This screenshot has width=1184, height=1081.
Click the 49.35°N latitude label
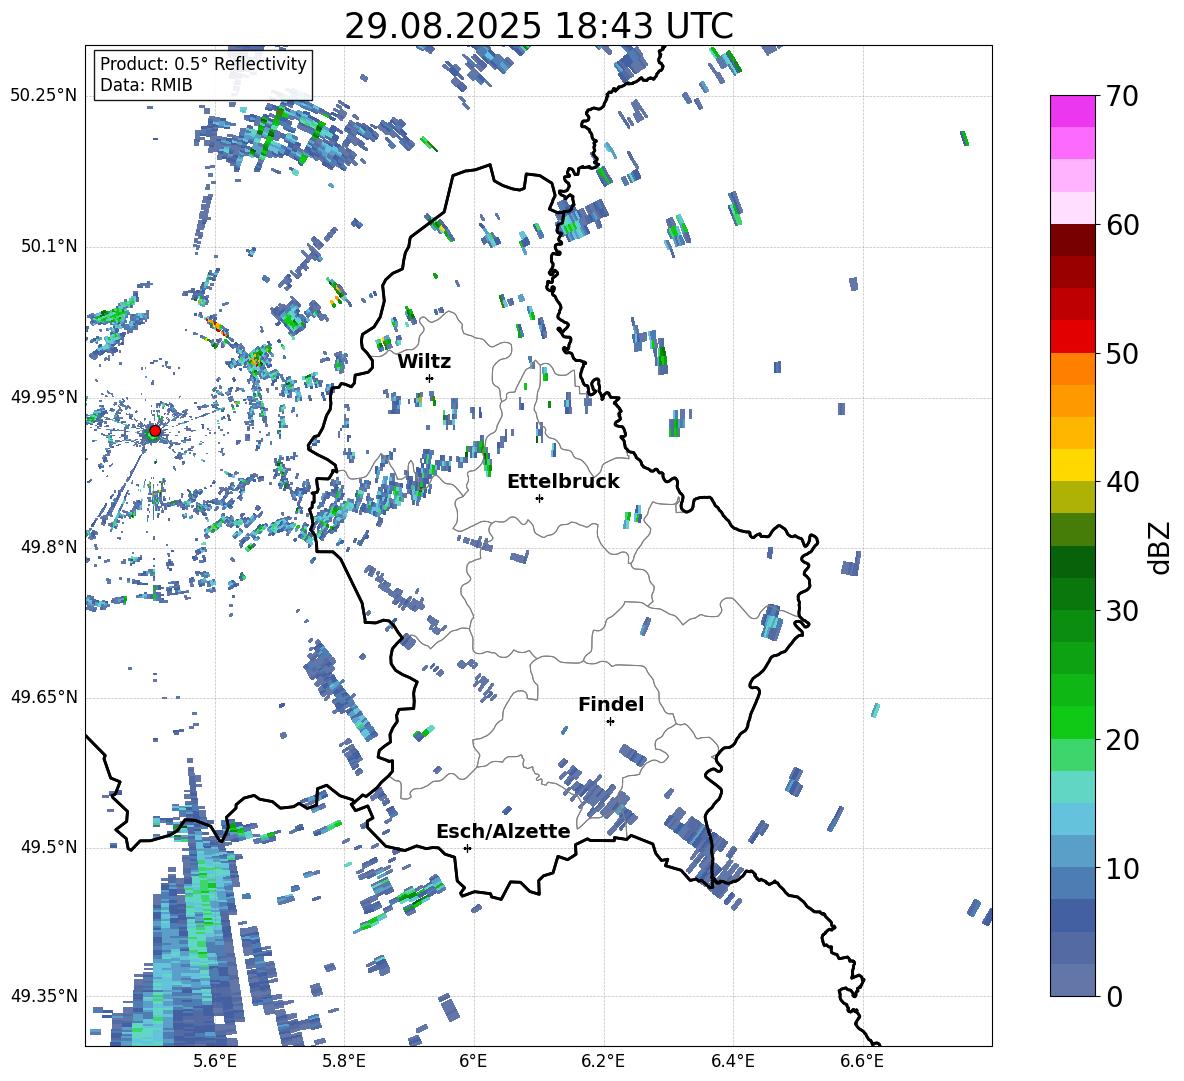point(44,996)
